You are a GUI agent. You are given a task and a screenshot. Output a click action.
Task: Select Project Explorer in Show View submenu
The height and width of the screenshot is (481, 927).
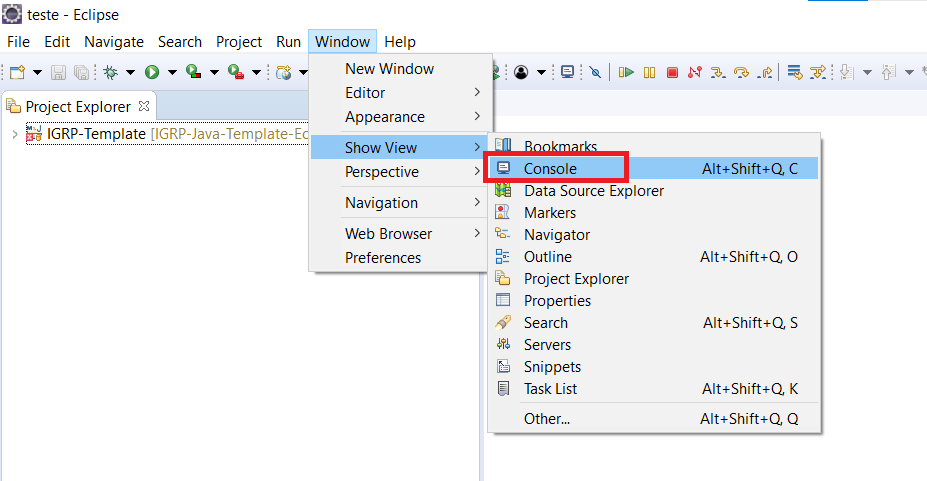point(654,278)
